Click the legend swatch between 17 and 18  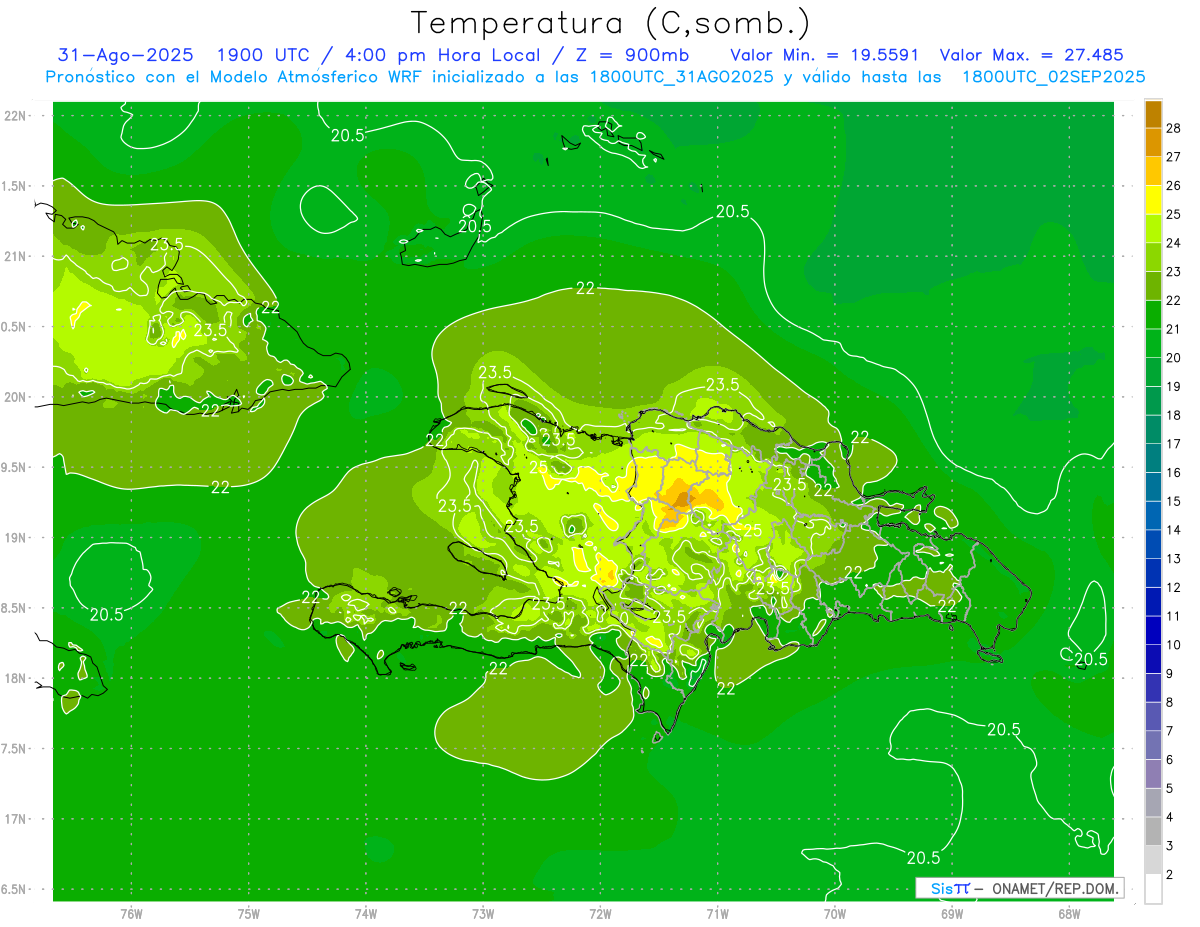click(1153, 430)
